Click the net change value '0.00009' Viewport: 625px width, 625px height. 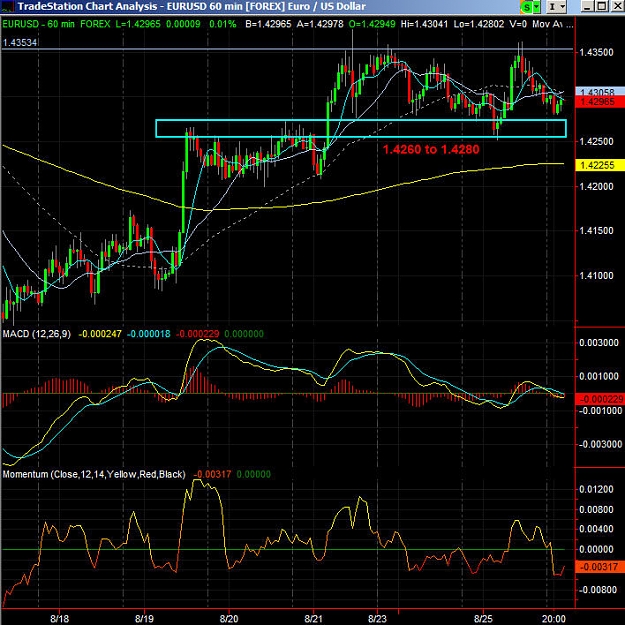[x=183, y=24]
